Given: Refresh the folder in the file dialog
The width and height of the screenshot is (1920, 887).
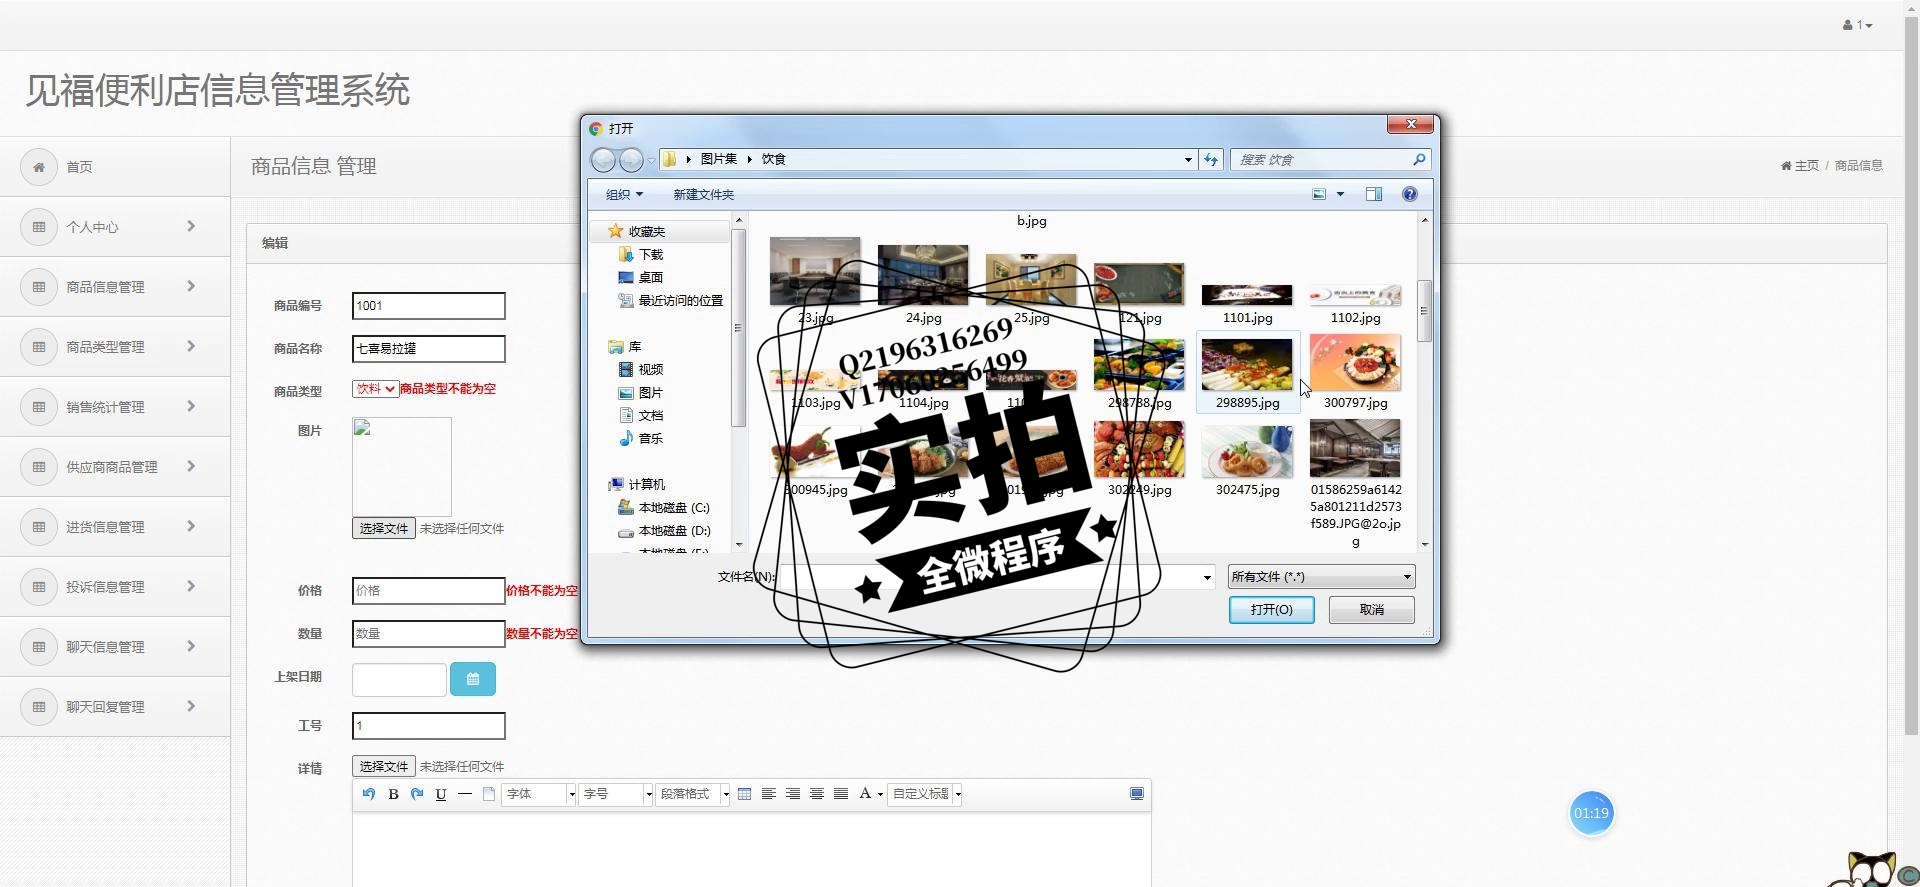Looking at the screenshot, I should 1211,160.
